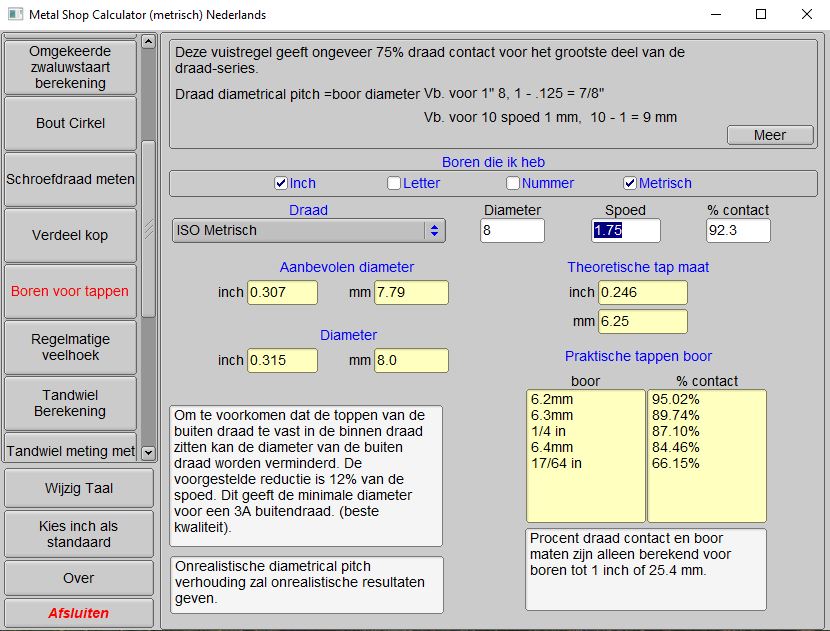The image size is (830, 631).
Task: Click the sidebar scroll down arrow
Action: coord(149,453)
